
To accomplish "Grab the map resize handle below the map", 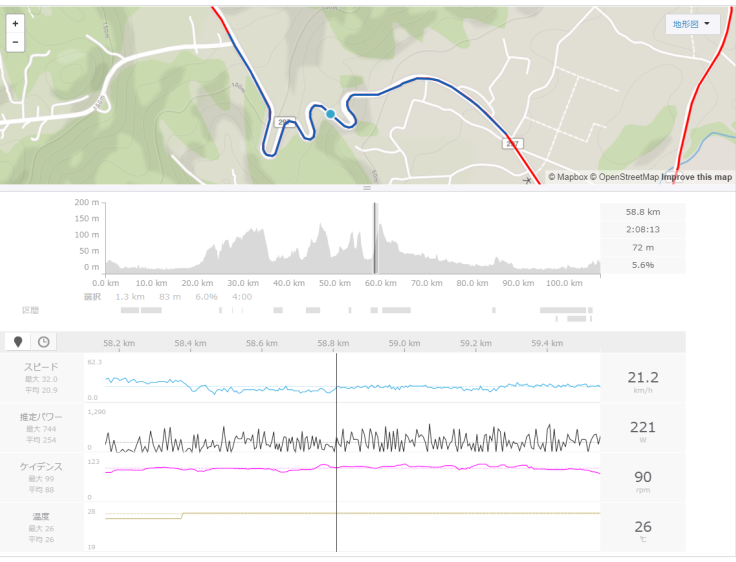I will 367,188.
